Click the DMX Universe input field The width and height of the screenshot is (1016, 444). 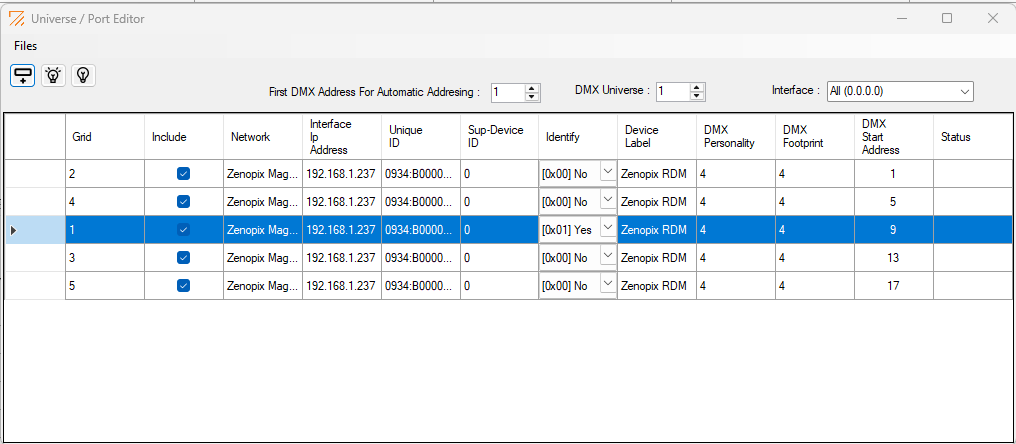[x=673, y=92]
